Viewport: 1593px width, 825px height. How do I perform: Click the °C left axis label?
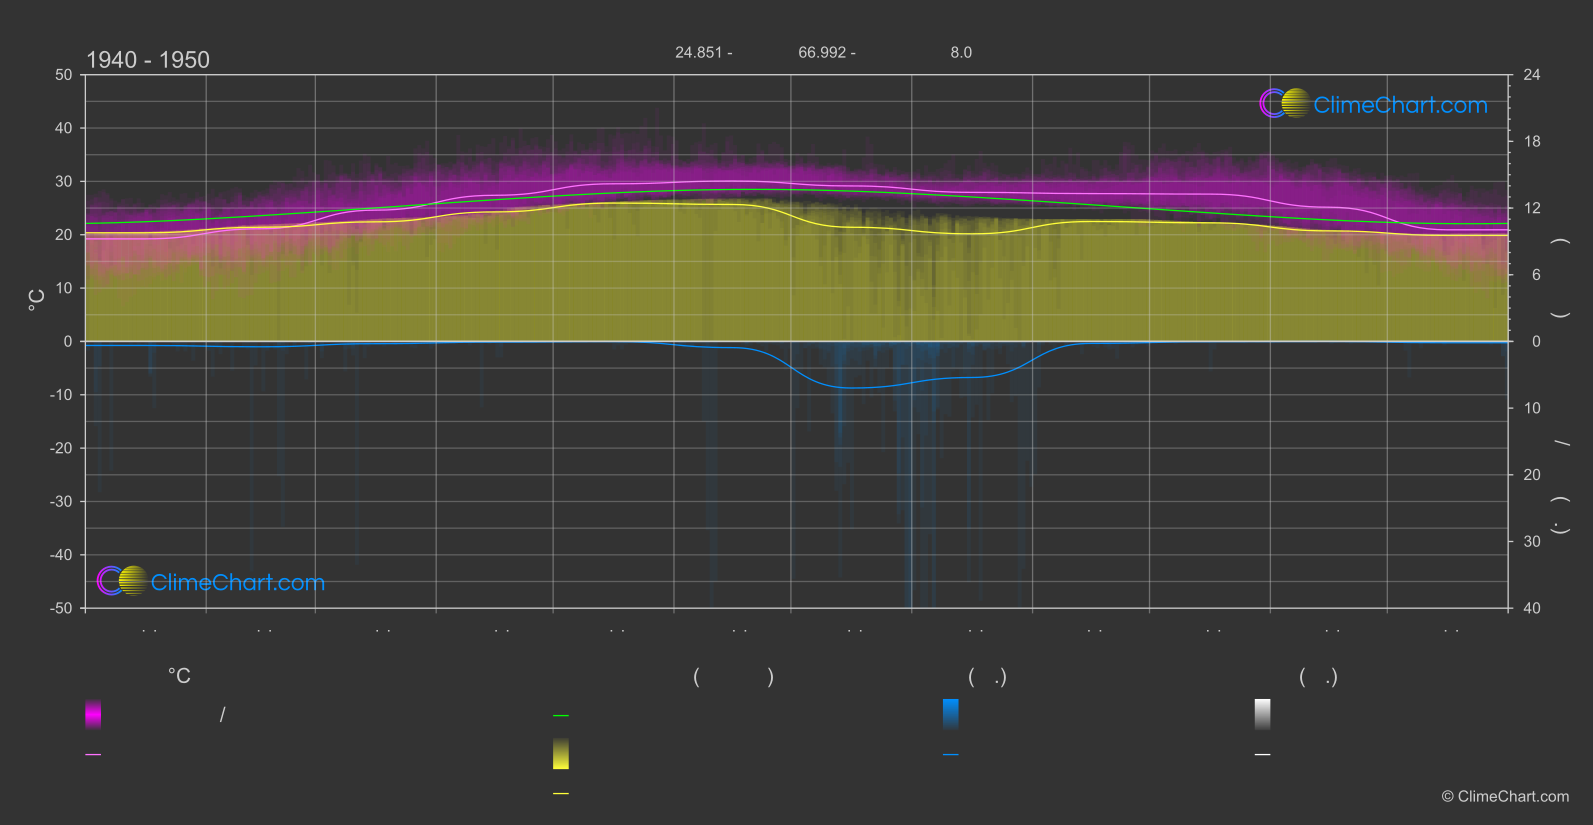37,300
